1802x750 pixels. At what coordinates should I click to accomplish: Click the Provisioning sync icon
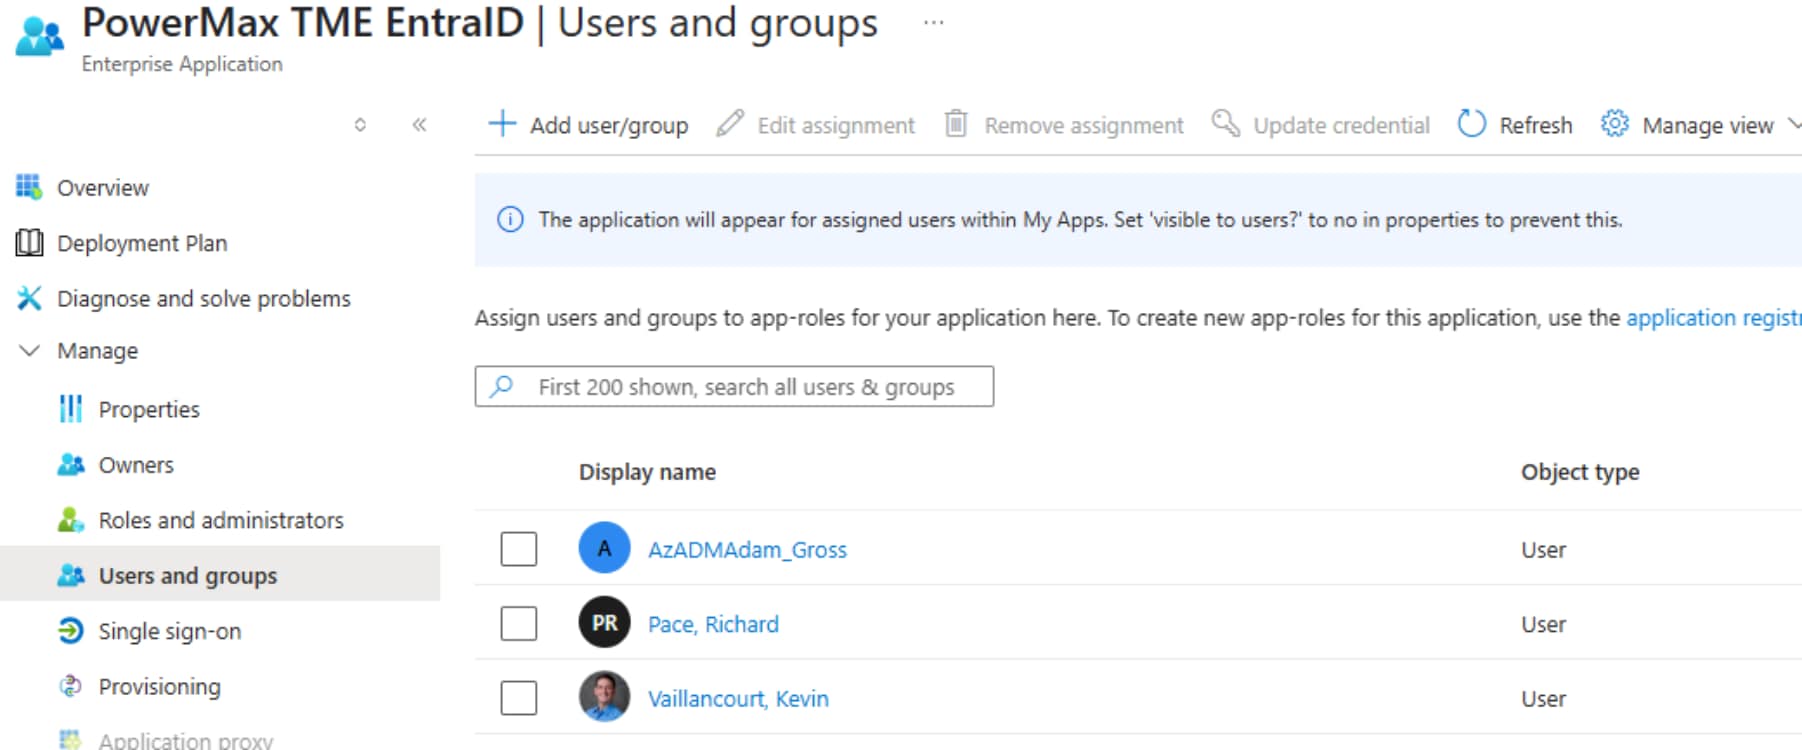[71, 686]
